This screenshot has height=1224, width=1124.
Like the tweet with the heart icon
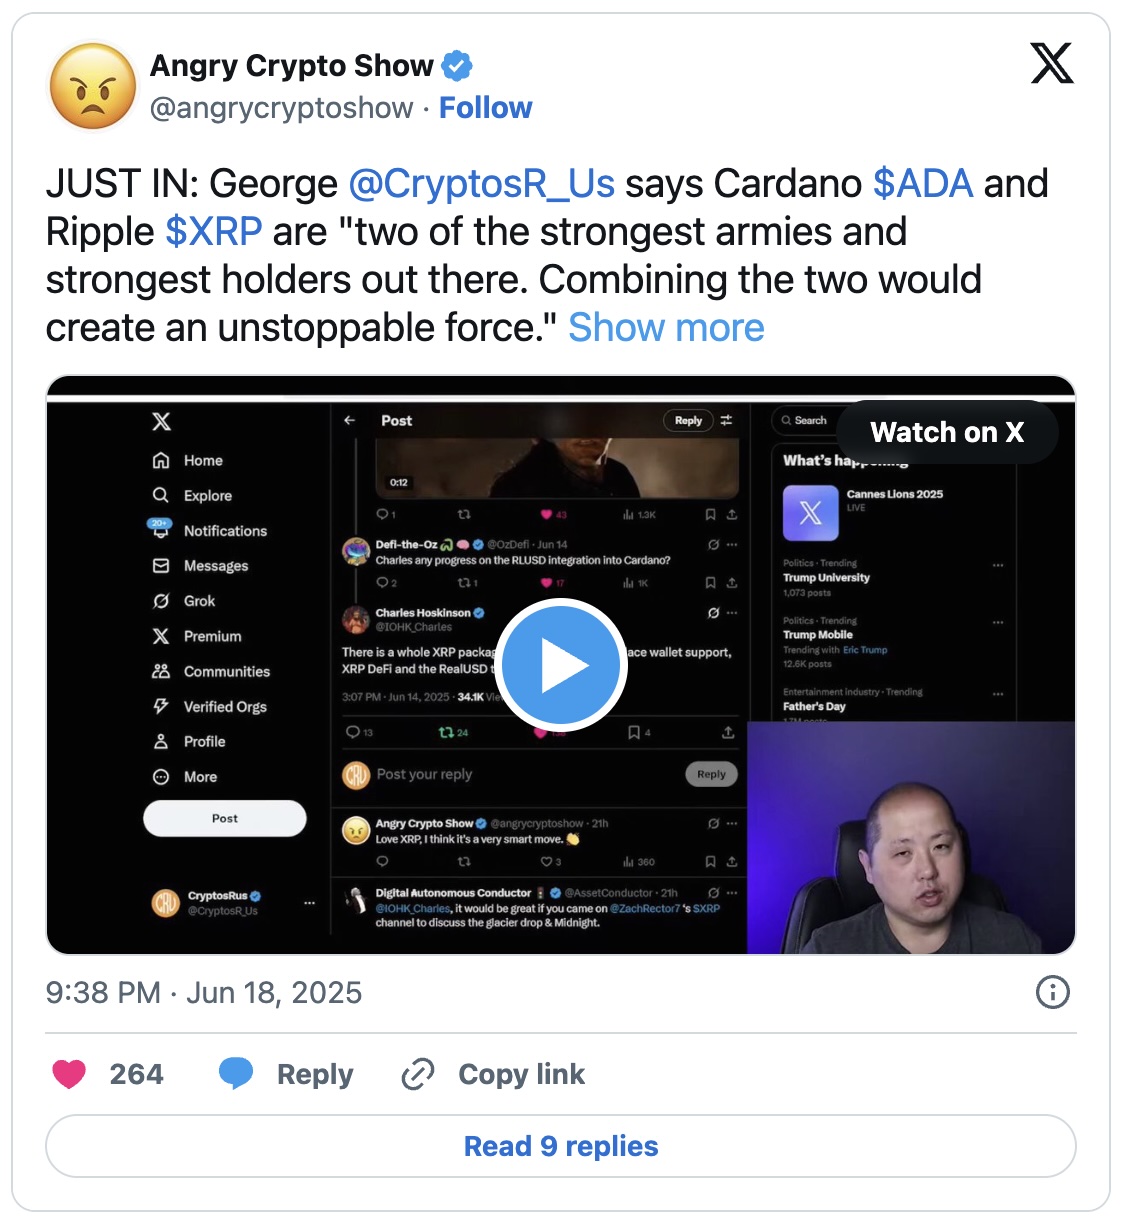[x=69, y=1074]
